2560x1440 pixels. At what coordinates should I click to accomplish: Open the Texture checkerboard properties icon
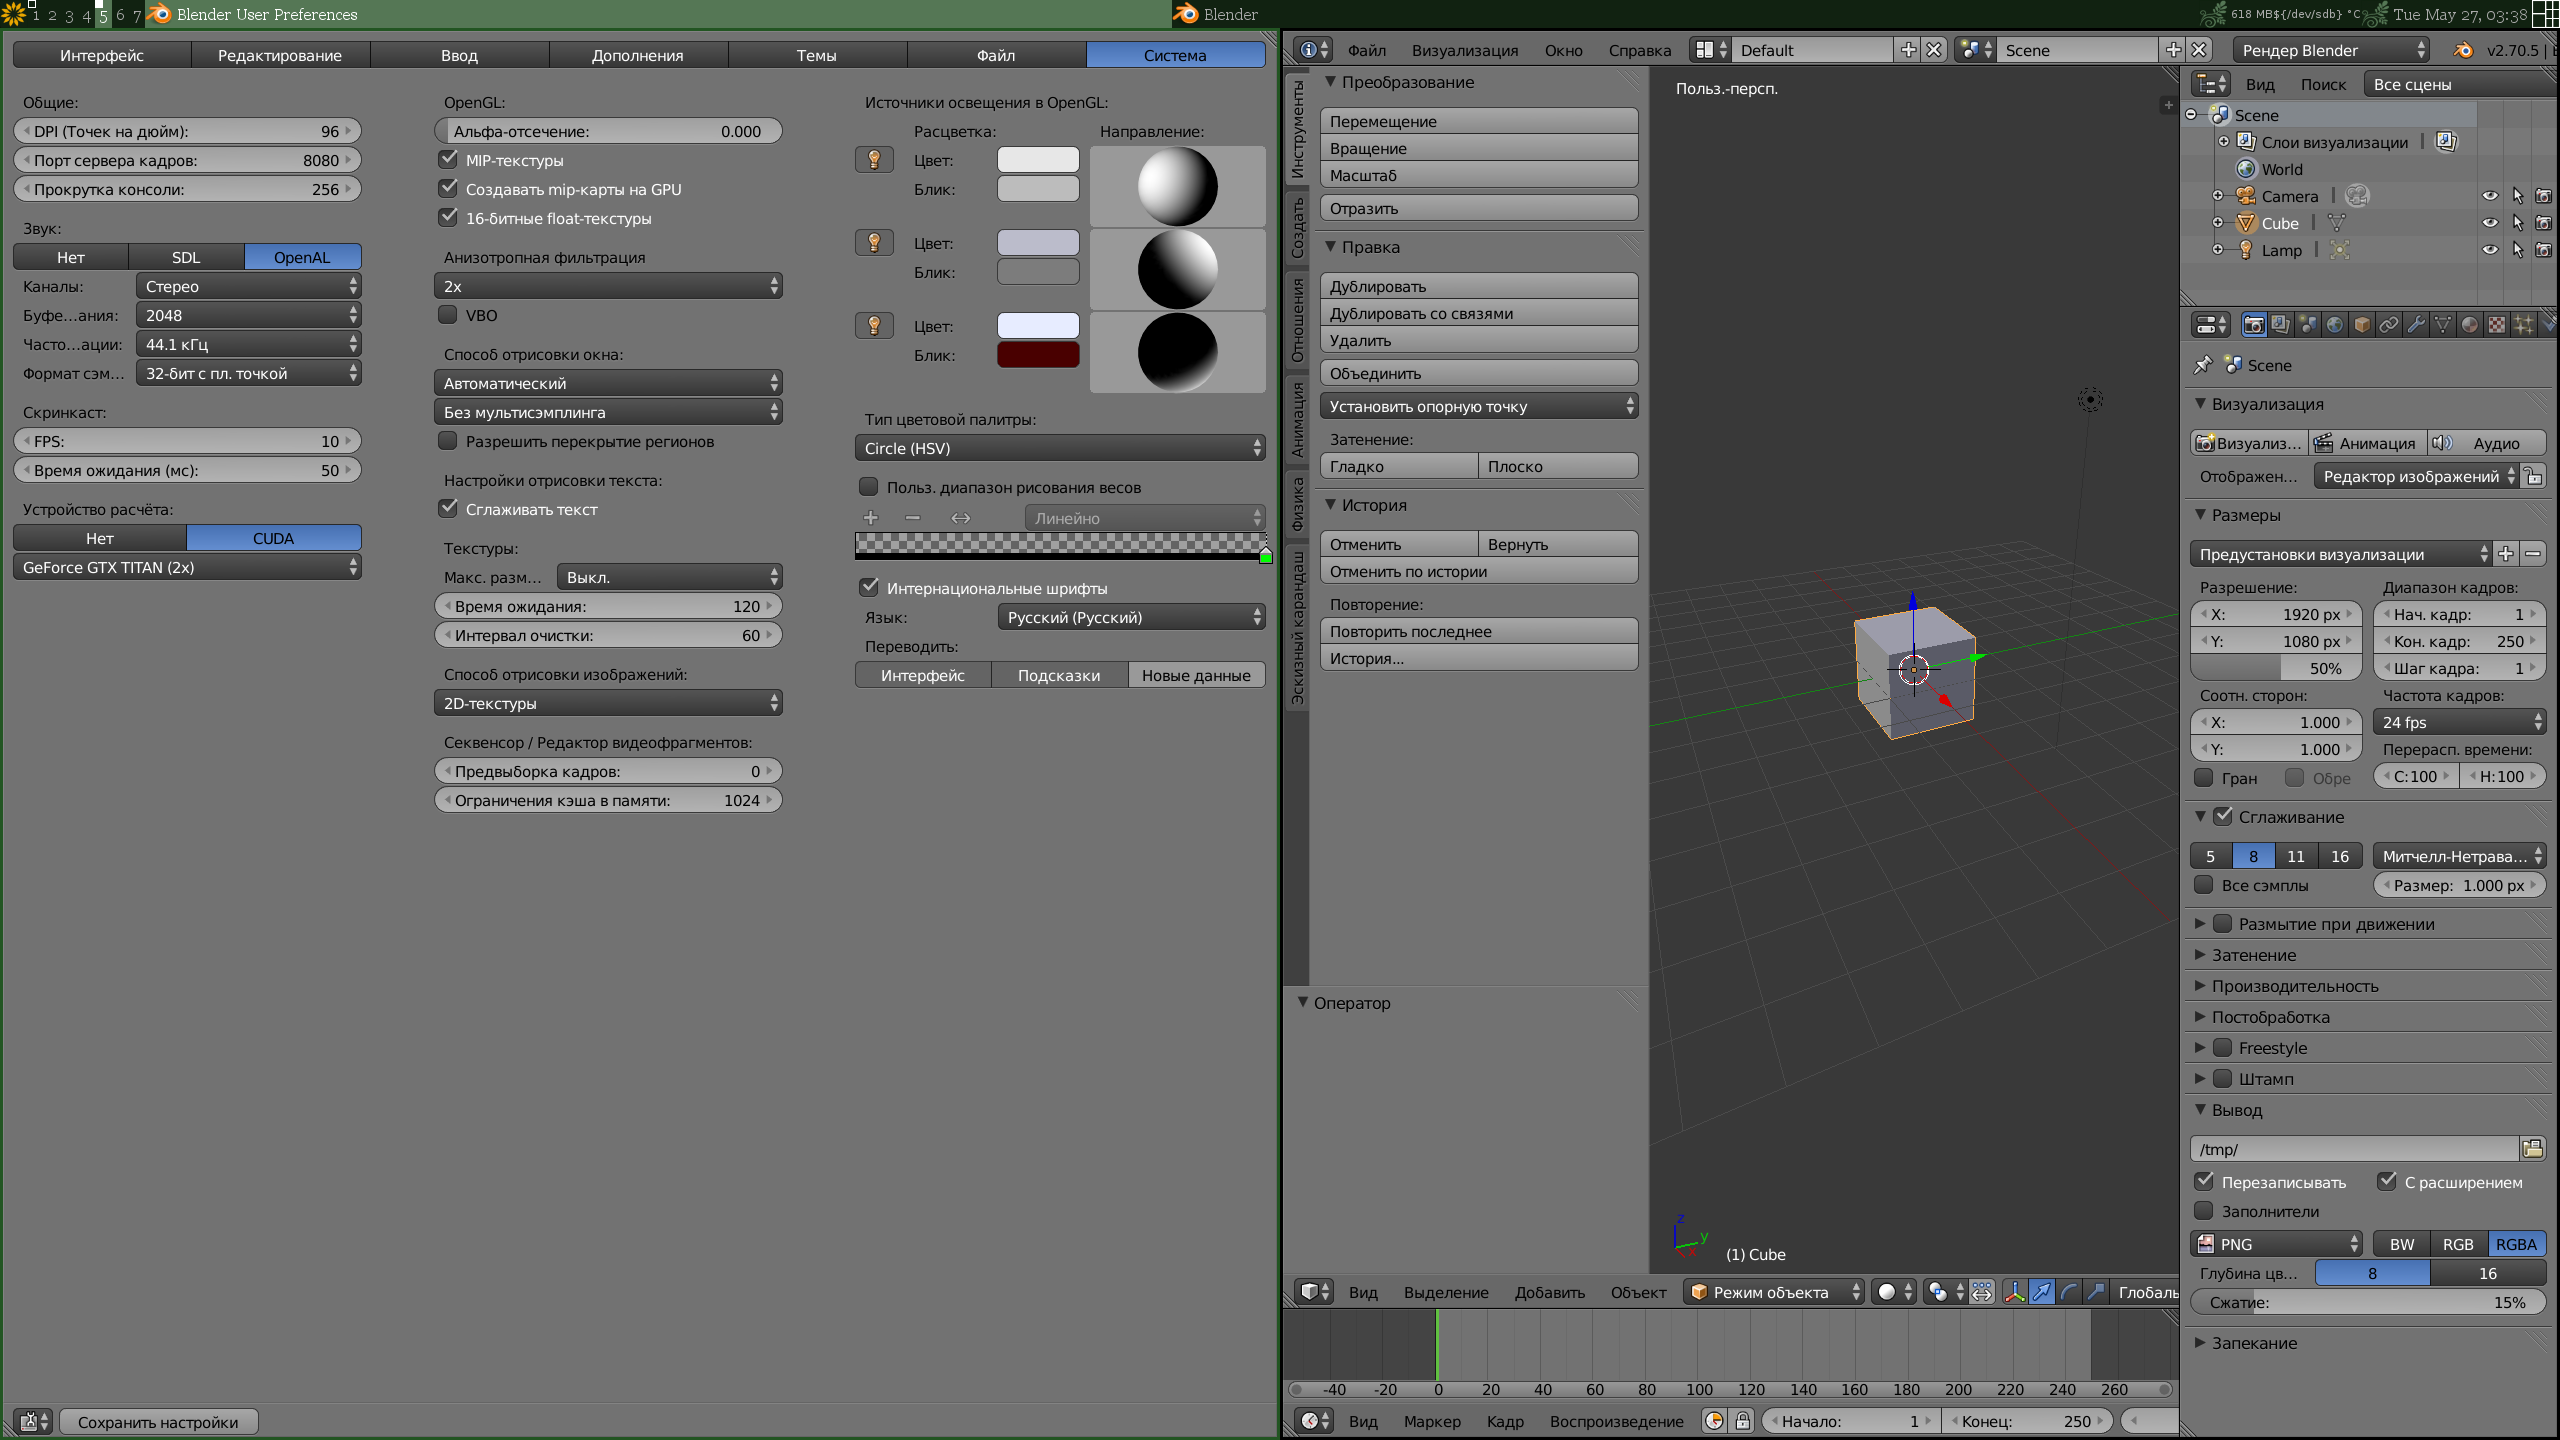[2497, 325]
